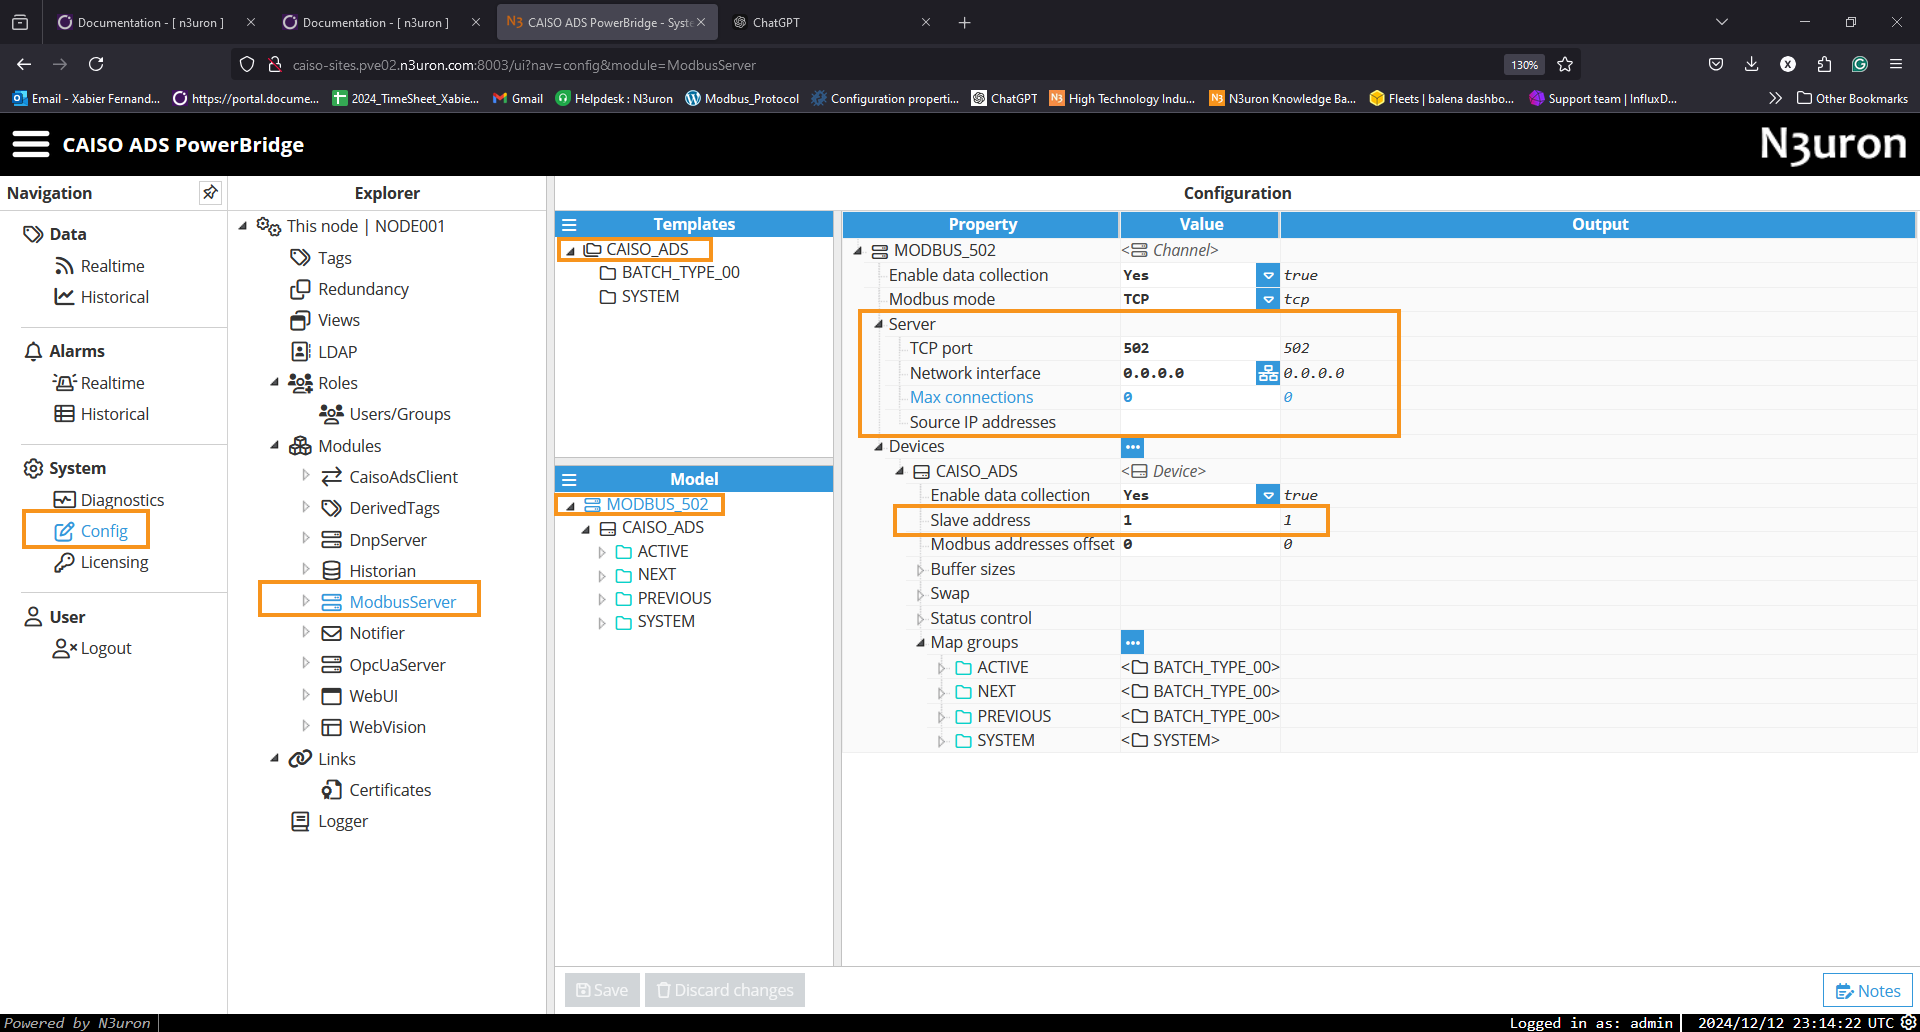Viewport: 1920px width, 1032px height.
Task: Open browser extensions icon
Action: (1824, 64)
